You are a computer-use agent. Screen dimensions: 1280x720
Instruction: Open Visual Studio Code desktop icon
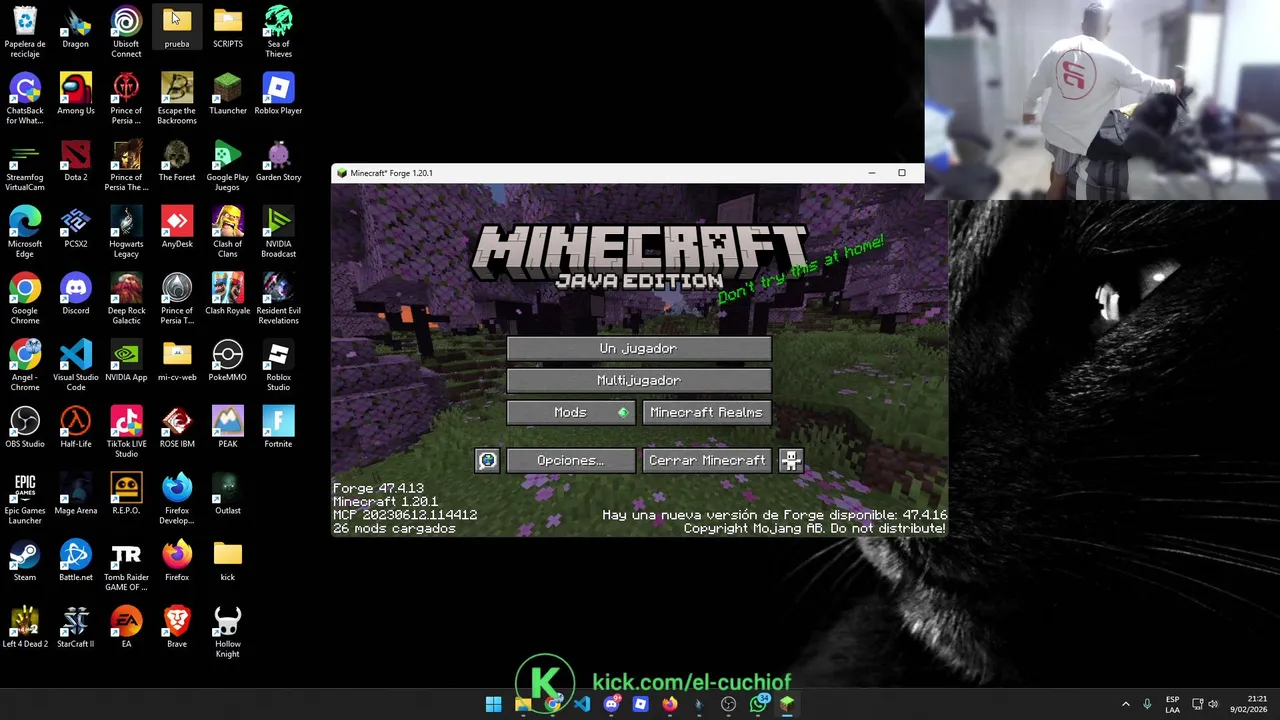(x=76, y=366)
